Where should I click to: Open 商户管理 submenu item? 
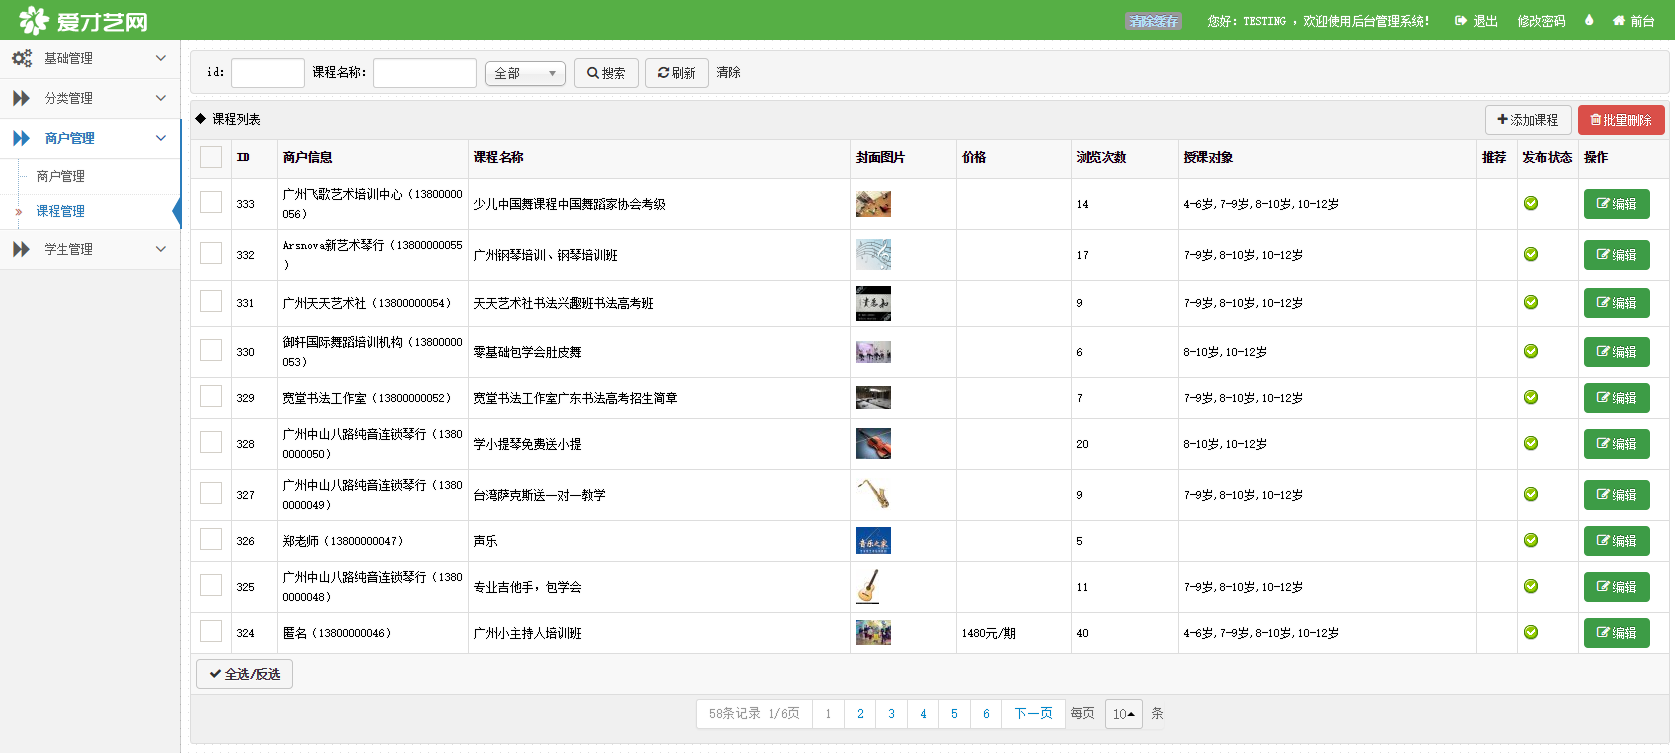(61, 176)
